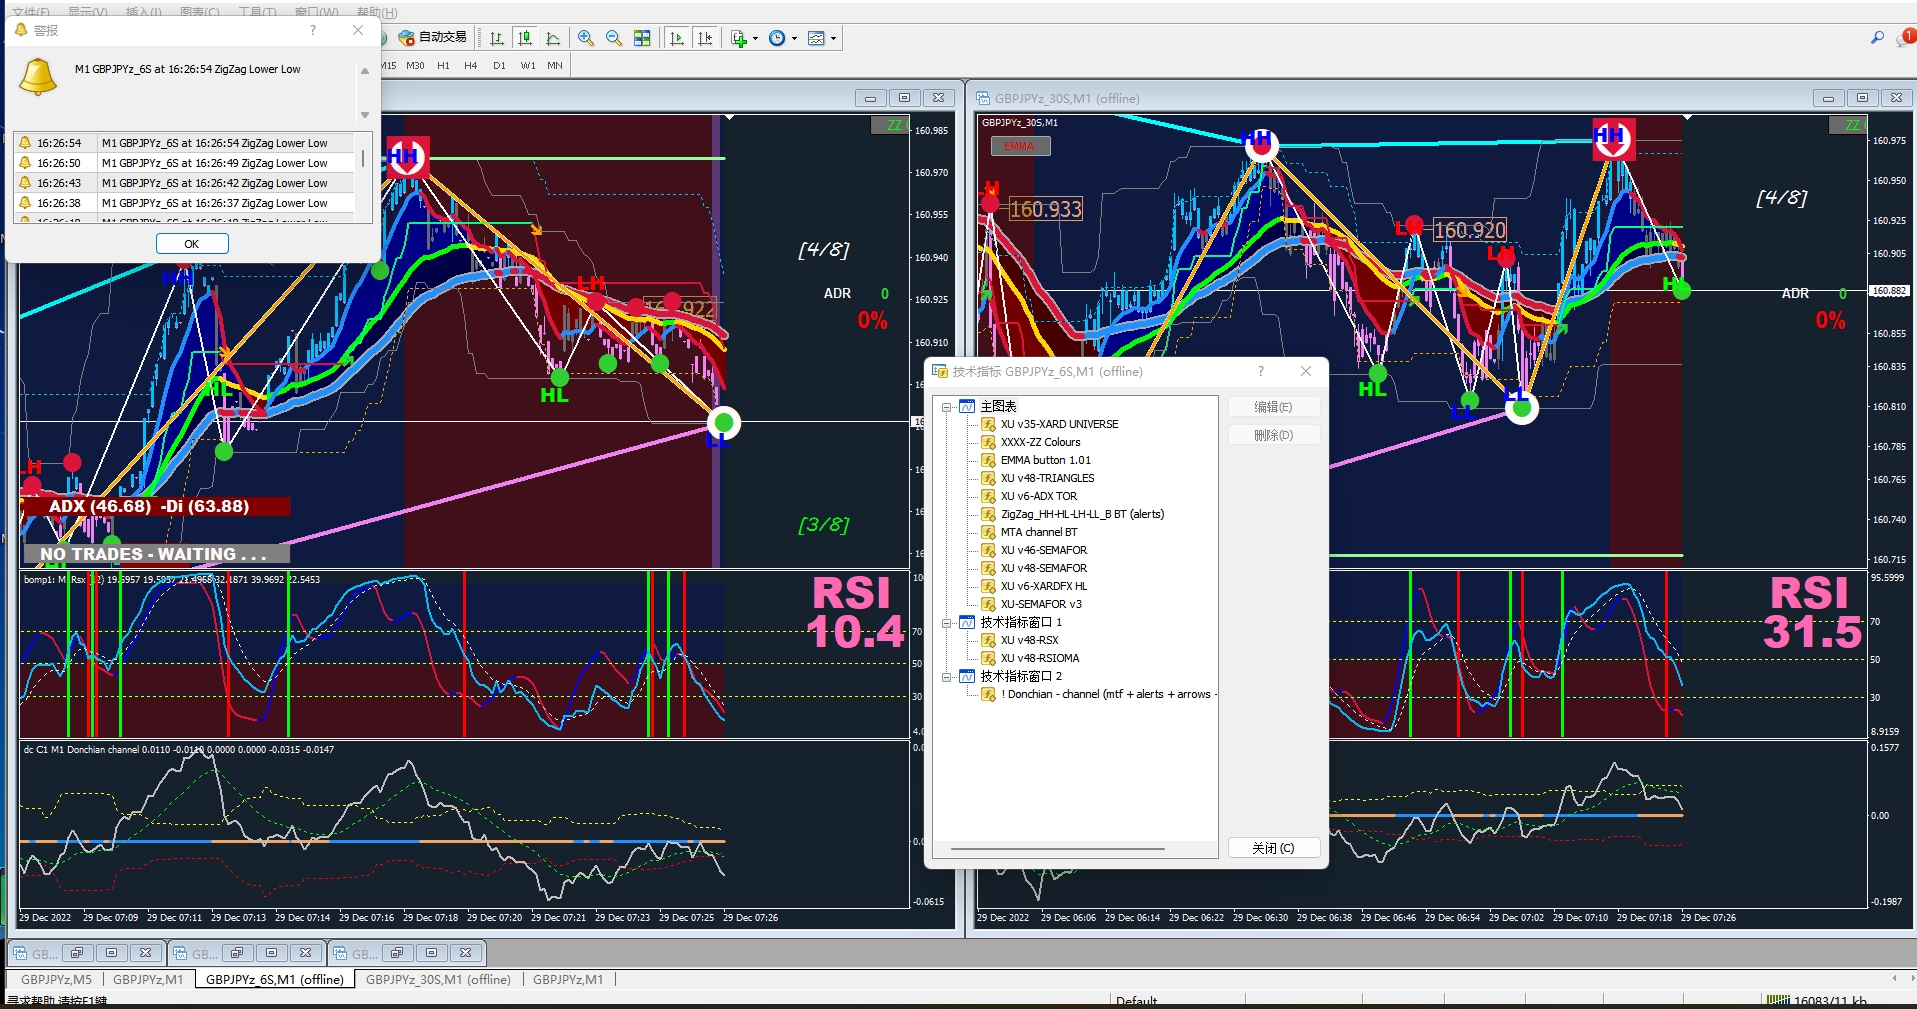Click the zoom out magnifier icon
Image resolution: width=1917 pixels, height=1009 pixels.
point(614,38)
